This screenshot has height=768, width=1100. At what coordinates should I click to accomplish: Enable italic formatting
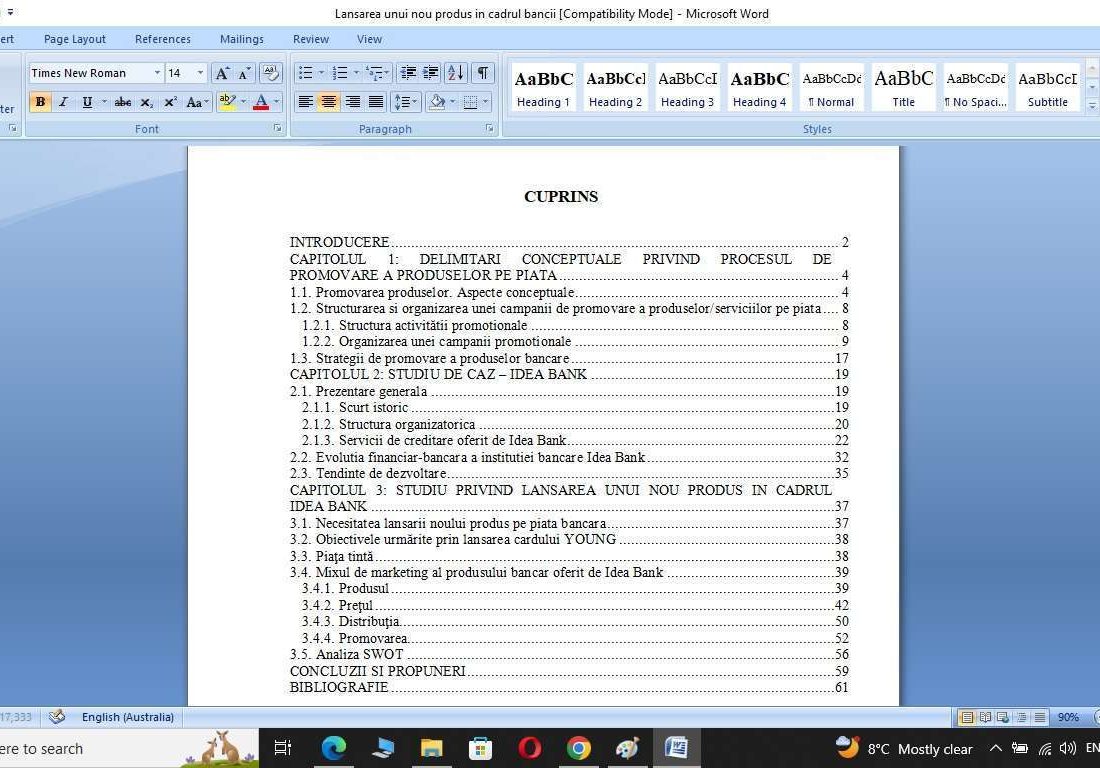tap(63, 101)
